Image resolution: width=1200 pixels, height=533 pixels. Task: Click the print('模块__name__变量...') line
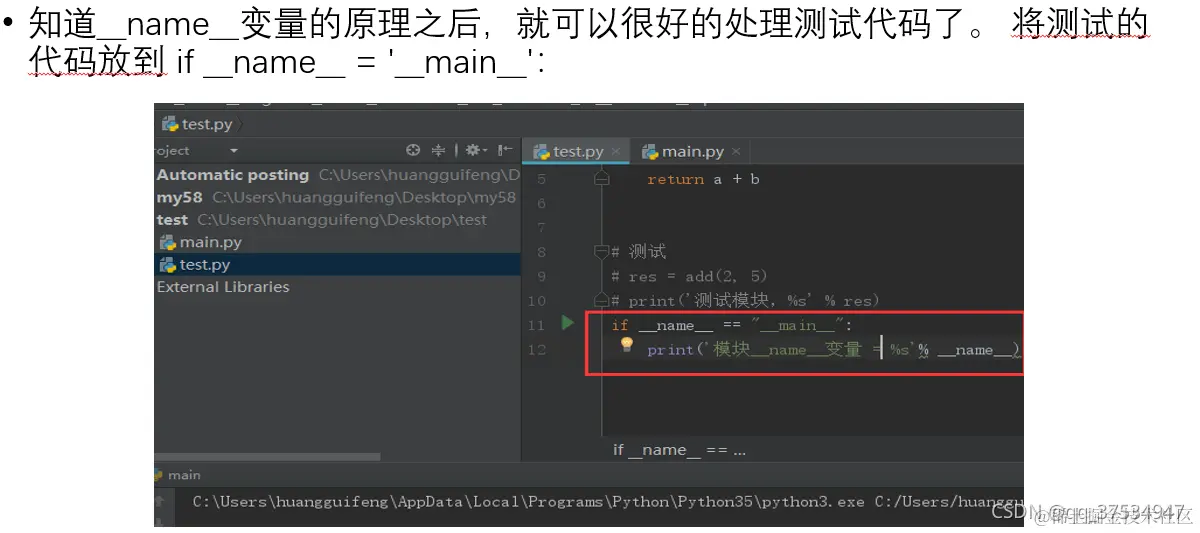[834, 349]
